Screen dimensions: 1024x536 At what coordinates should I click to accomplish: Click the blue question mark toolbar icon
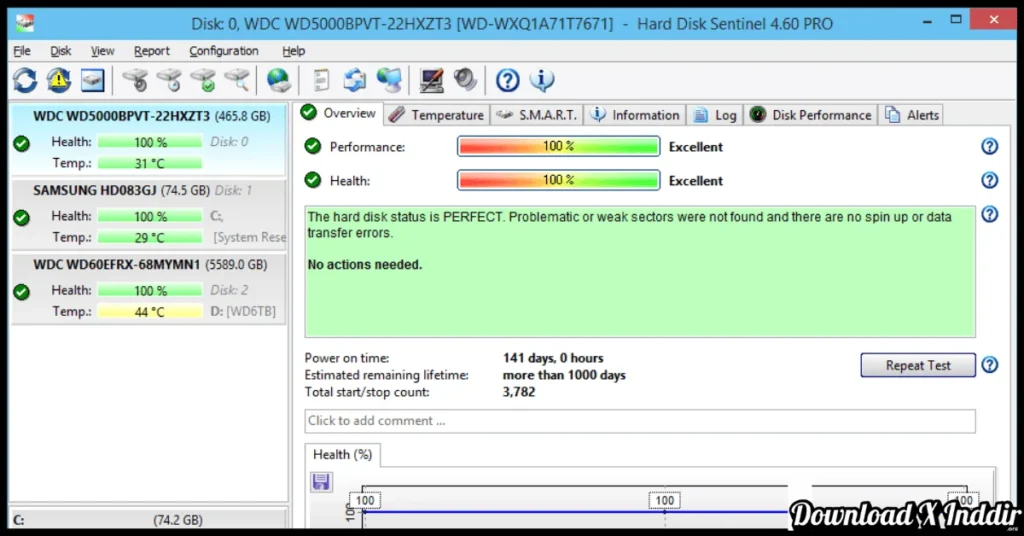(x=507, y=80)
